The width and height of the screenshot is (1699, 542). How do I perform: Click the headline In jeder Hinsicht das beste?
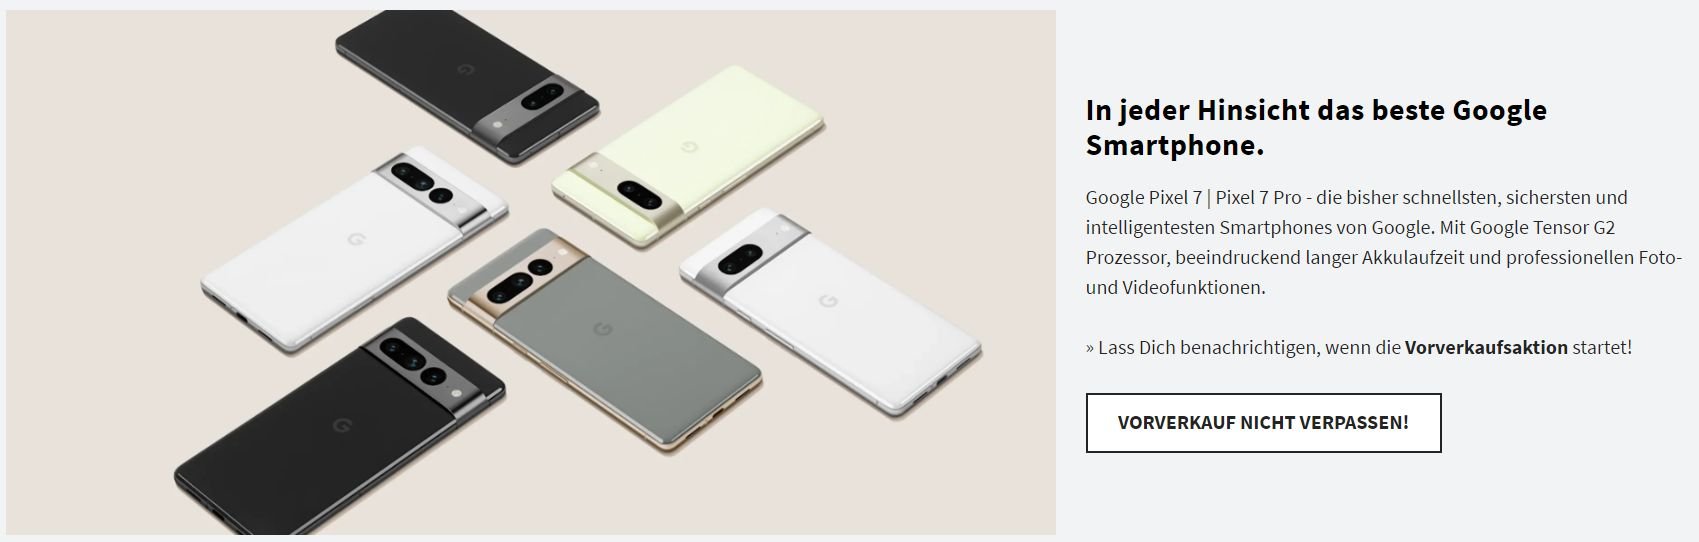tap(1316, 110)
